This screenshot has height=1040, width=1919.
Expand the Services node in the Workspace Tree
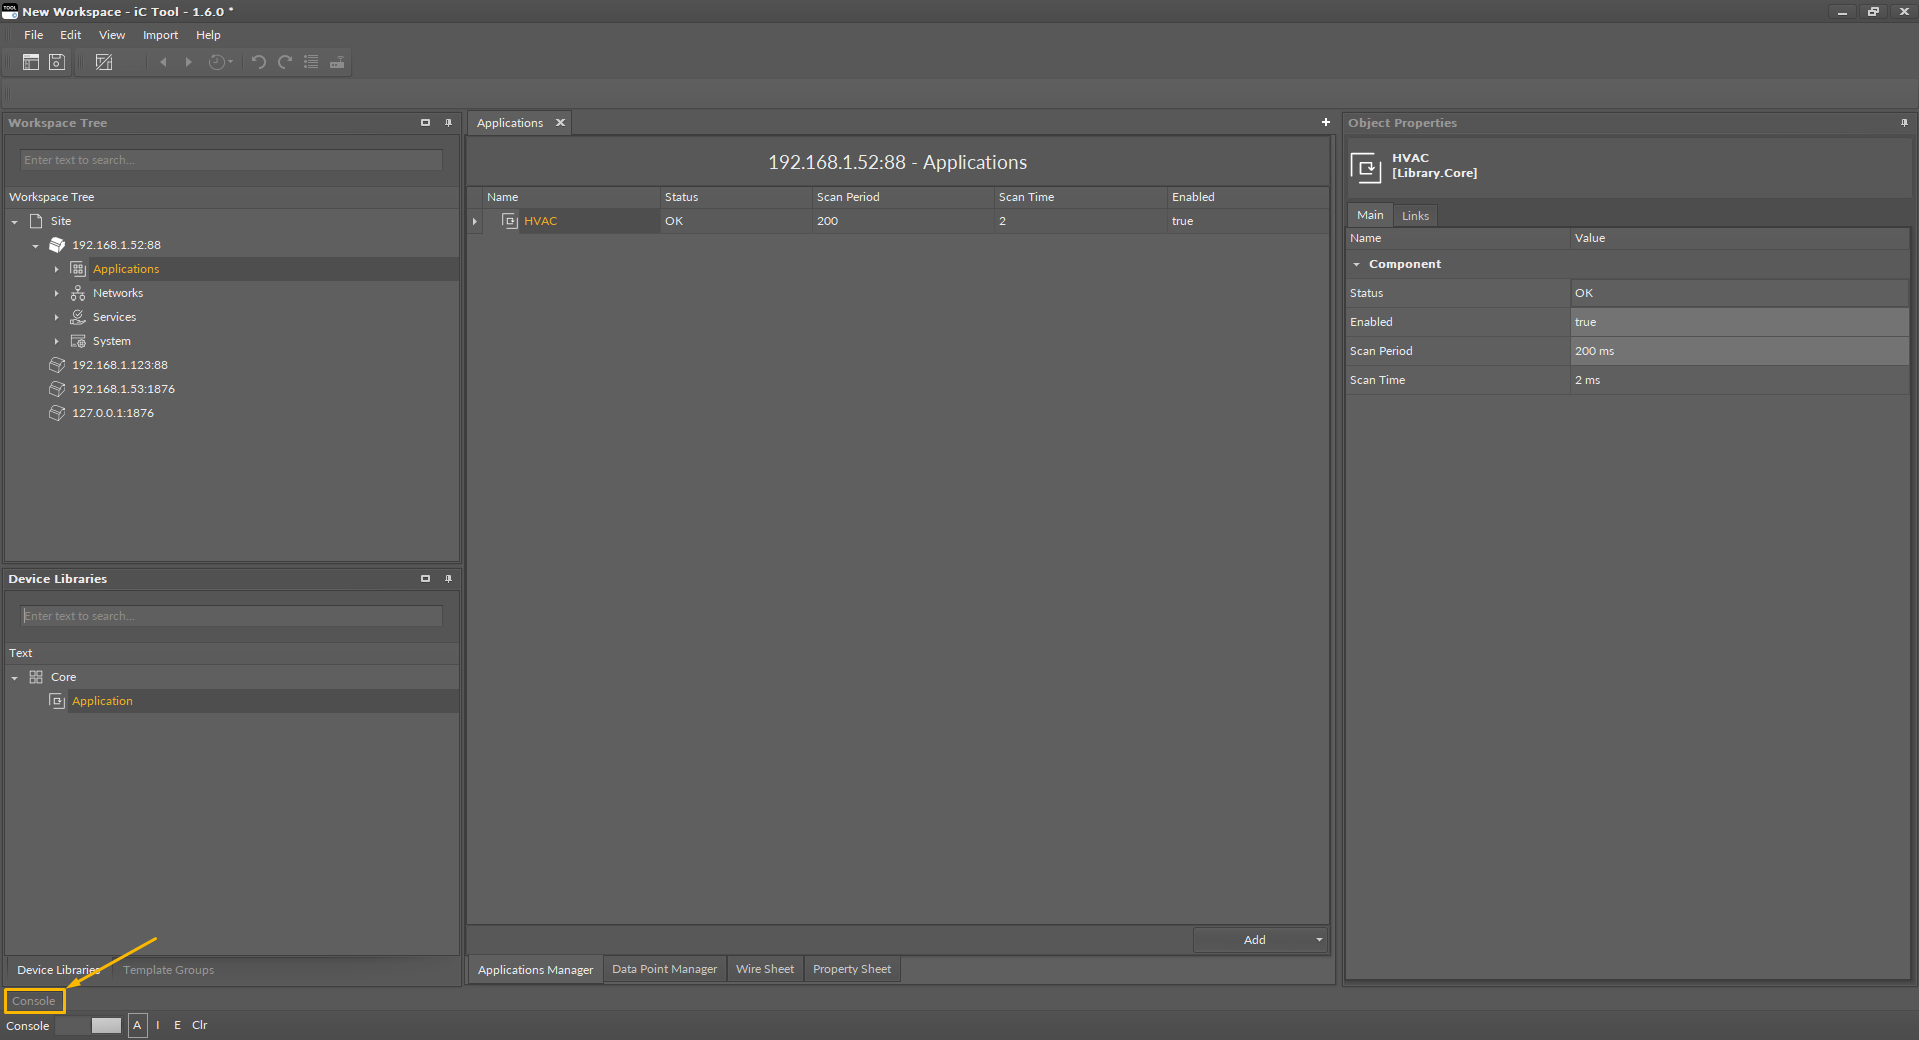56,317
